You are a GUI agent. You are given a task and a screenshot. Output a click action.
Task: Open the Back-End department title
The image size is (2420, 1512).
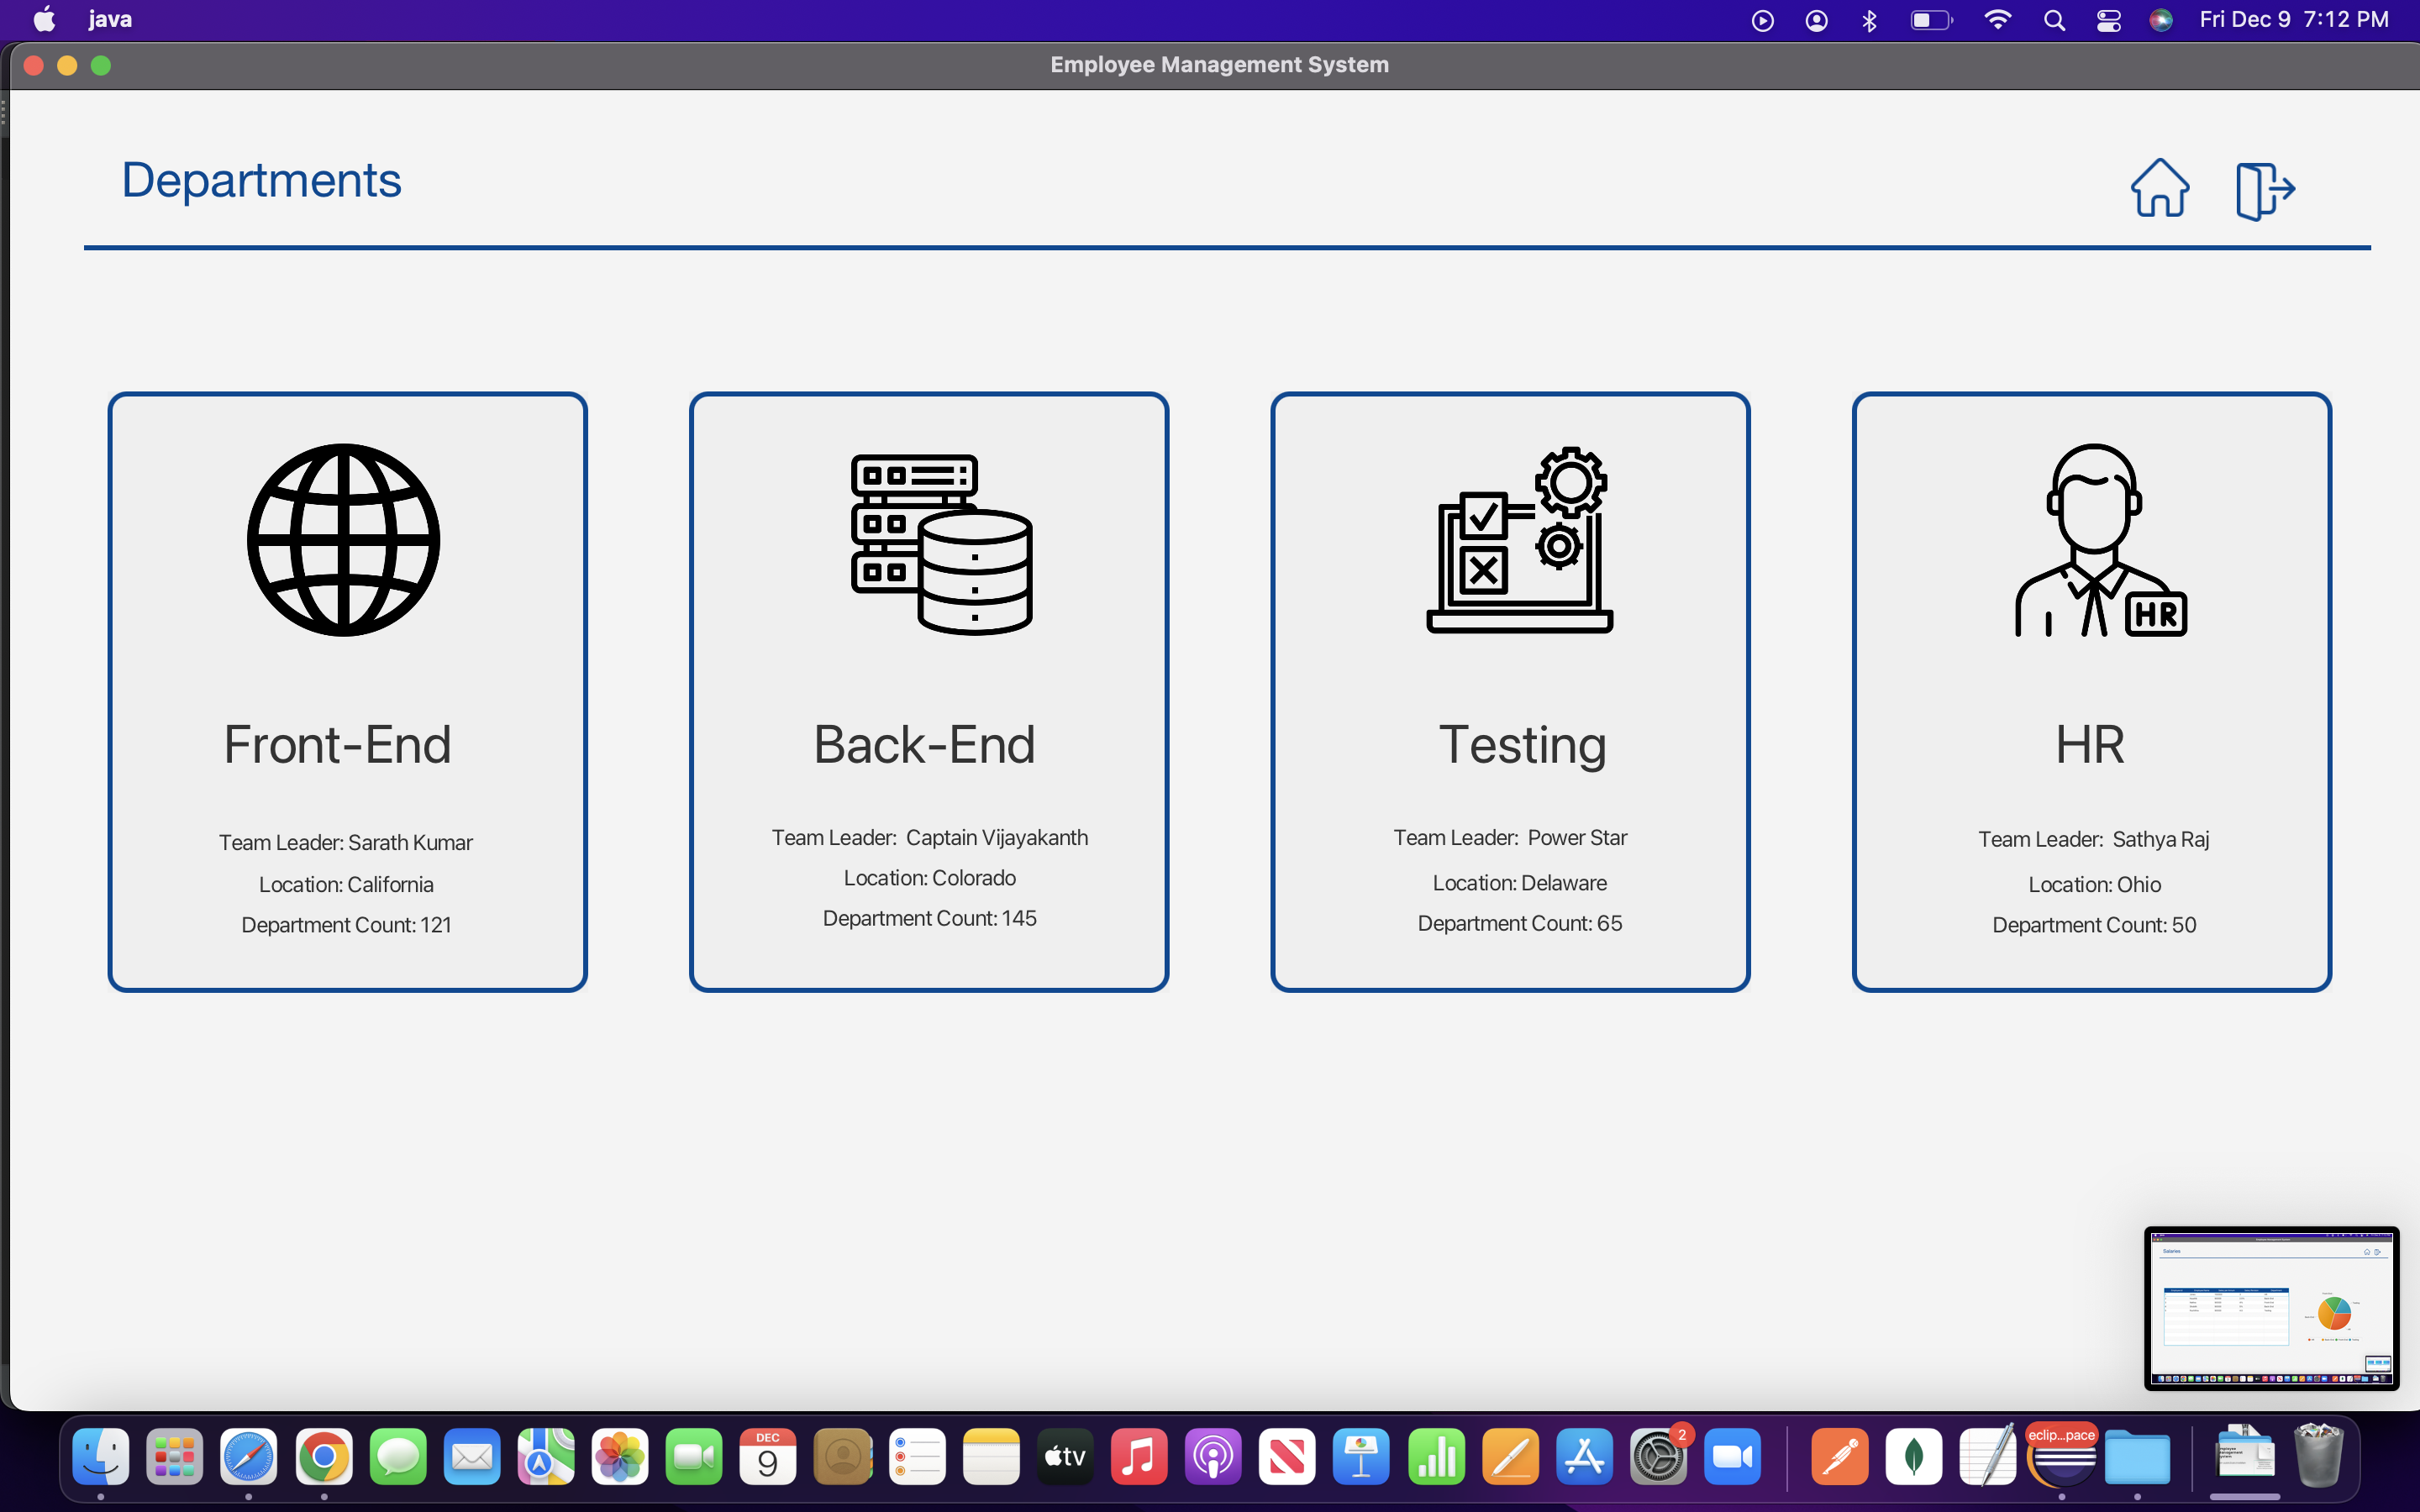click(x=924, y=745)
